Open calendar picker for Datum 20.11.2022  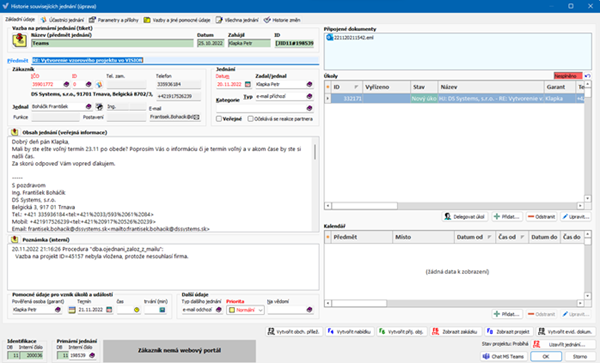tap(248, 84)
